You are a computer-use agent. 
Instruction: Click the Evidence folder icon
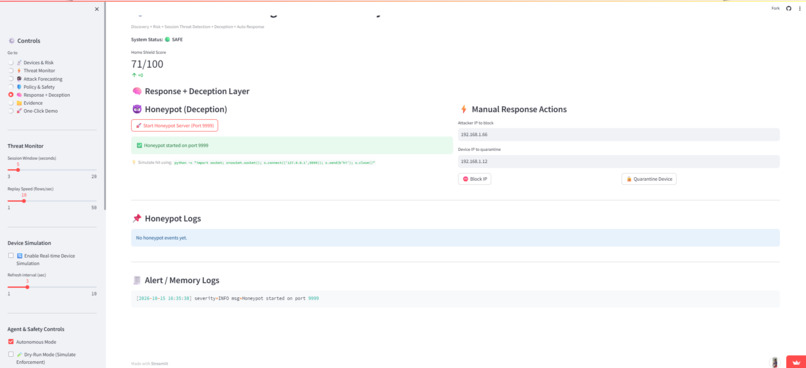[x=20, y=103]
